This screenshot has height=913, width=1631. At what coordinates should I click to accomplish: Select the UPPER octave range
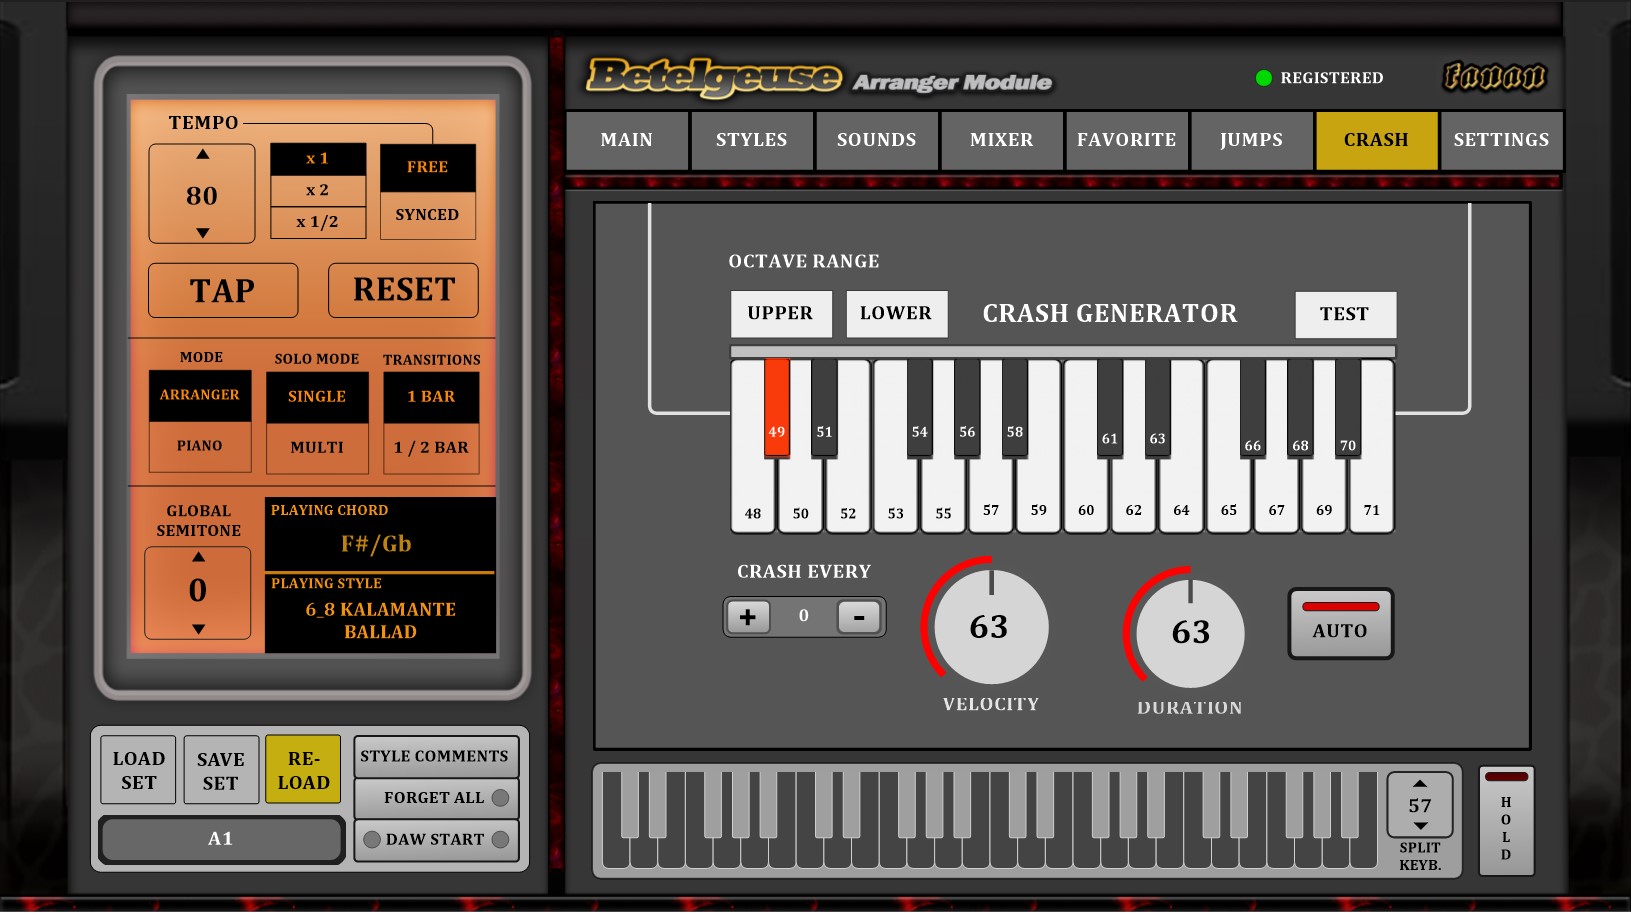point(780,313)
